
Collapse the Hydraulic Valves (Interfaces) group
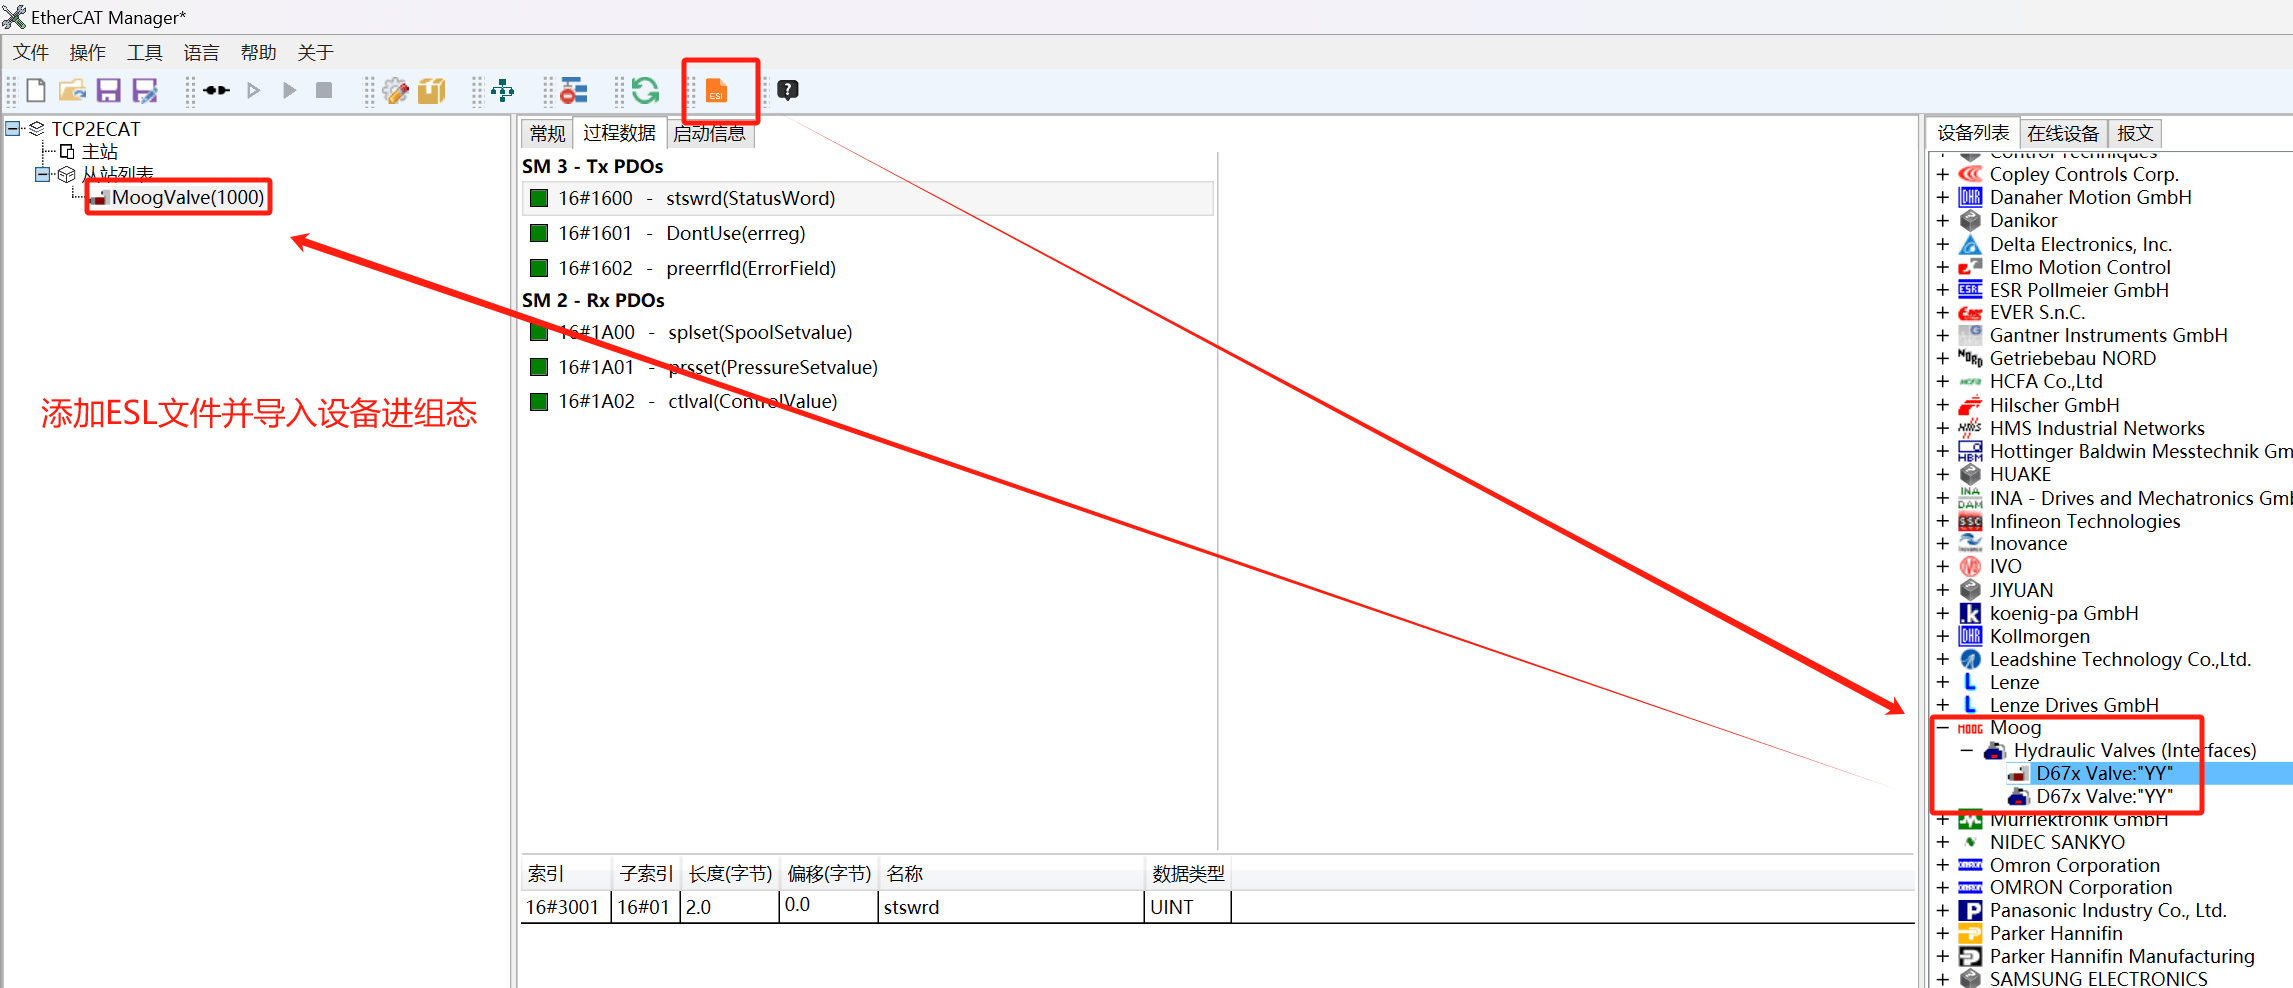pos(1967,750)
